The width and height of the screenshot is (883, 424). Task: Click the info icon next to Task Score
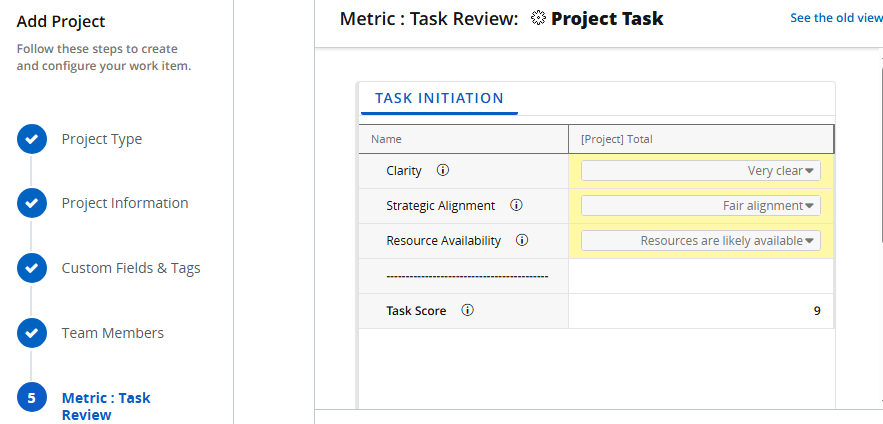467,311
